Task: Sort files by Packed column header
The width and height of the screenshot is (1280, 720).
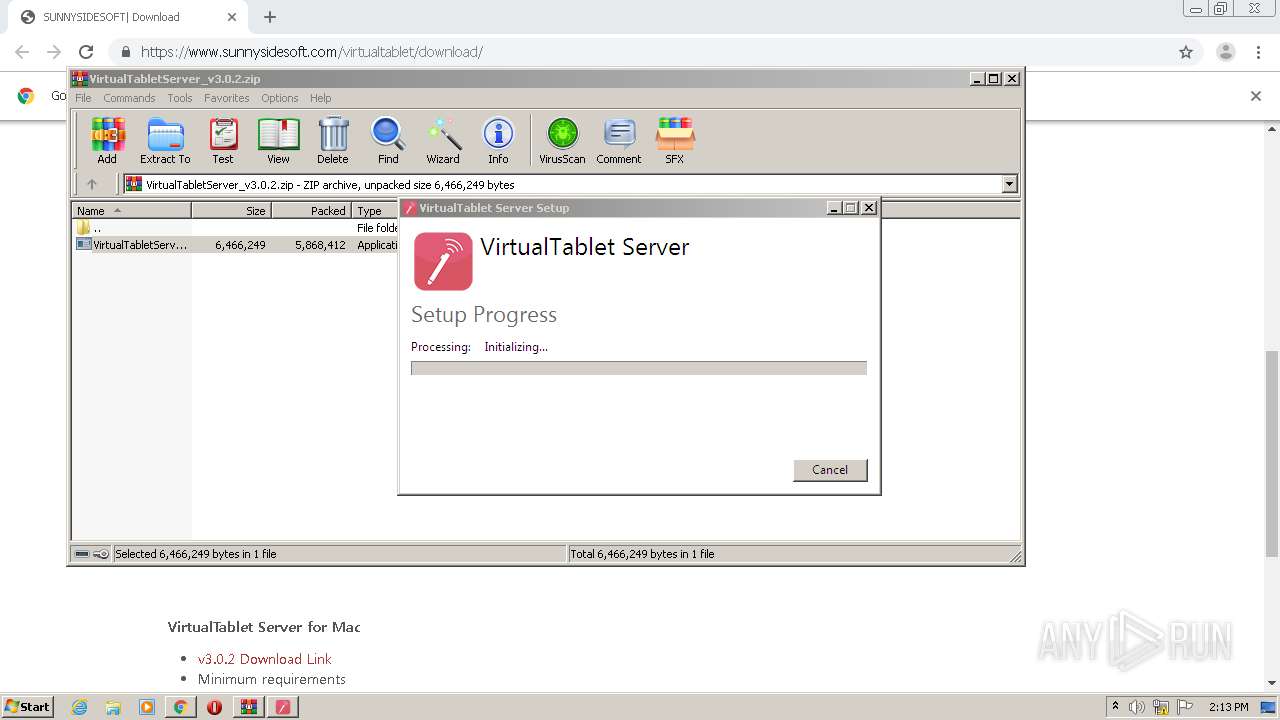Action: tap(311, 211)
